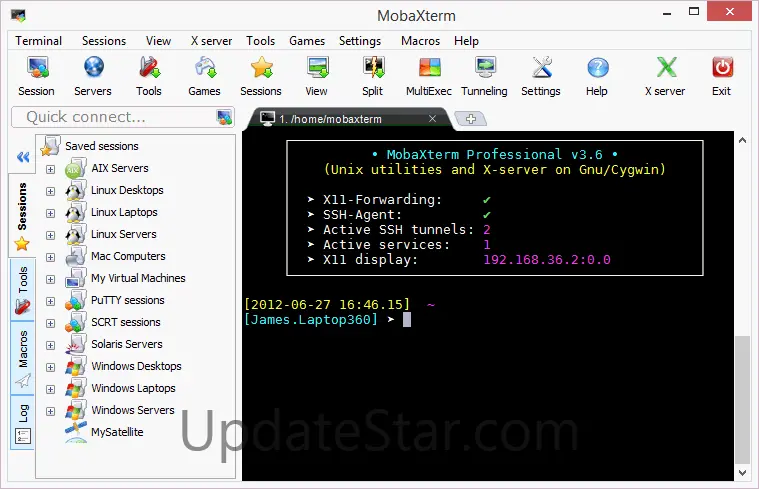Select the Linux Servers tree item
759x489 pixels.
tap(123, 234)
